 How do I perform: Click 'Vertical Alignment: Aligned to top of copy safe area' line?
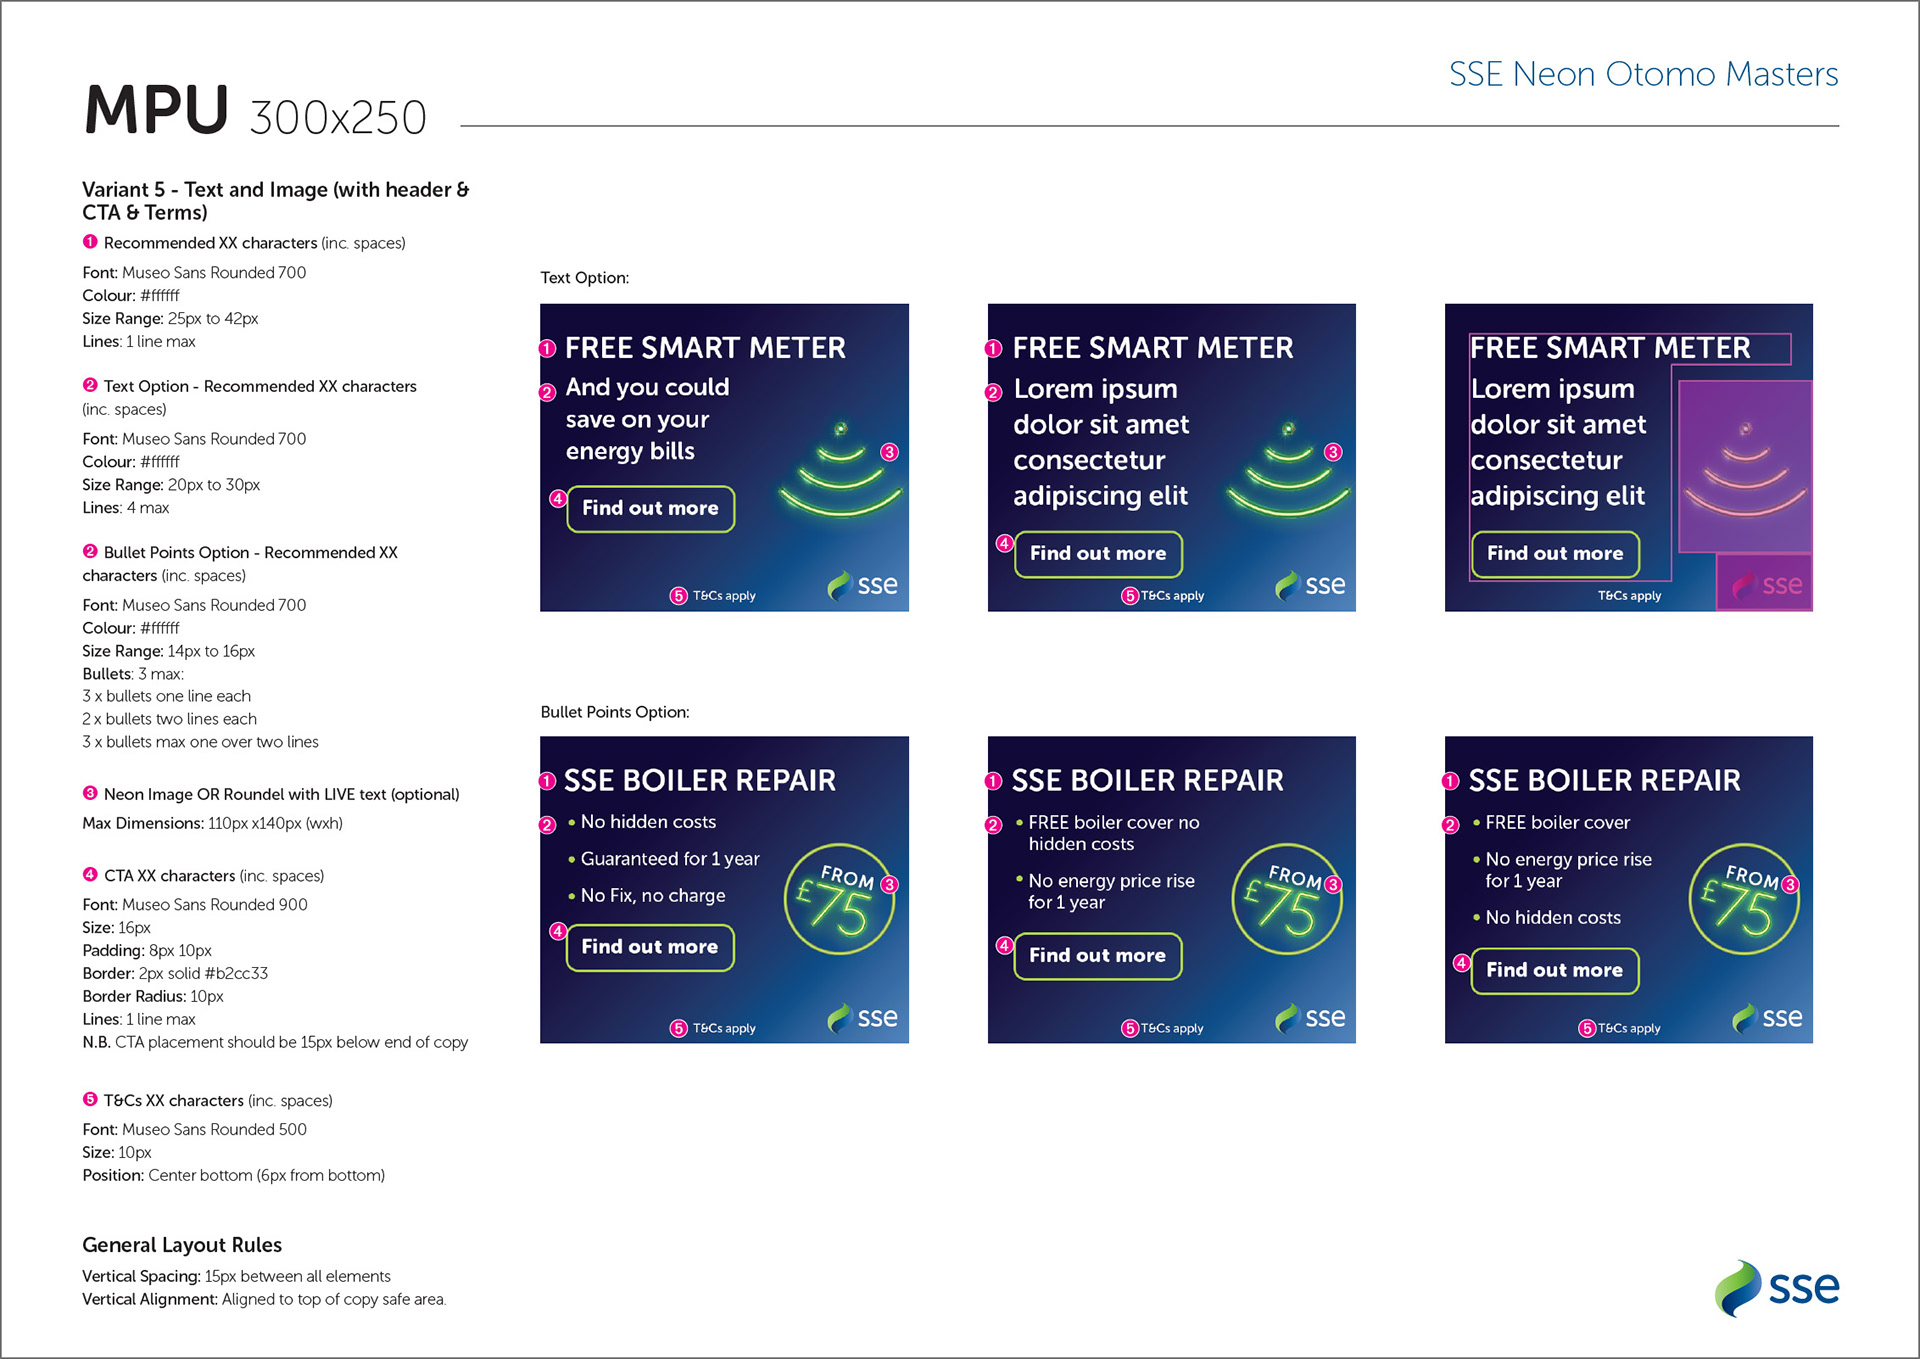pos(264,1300)
